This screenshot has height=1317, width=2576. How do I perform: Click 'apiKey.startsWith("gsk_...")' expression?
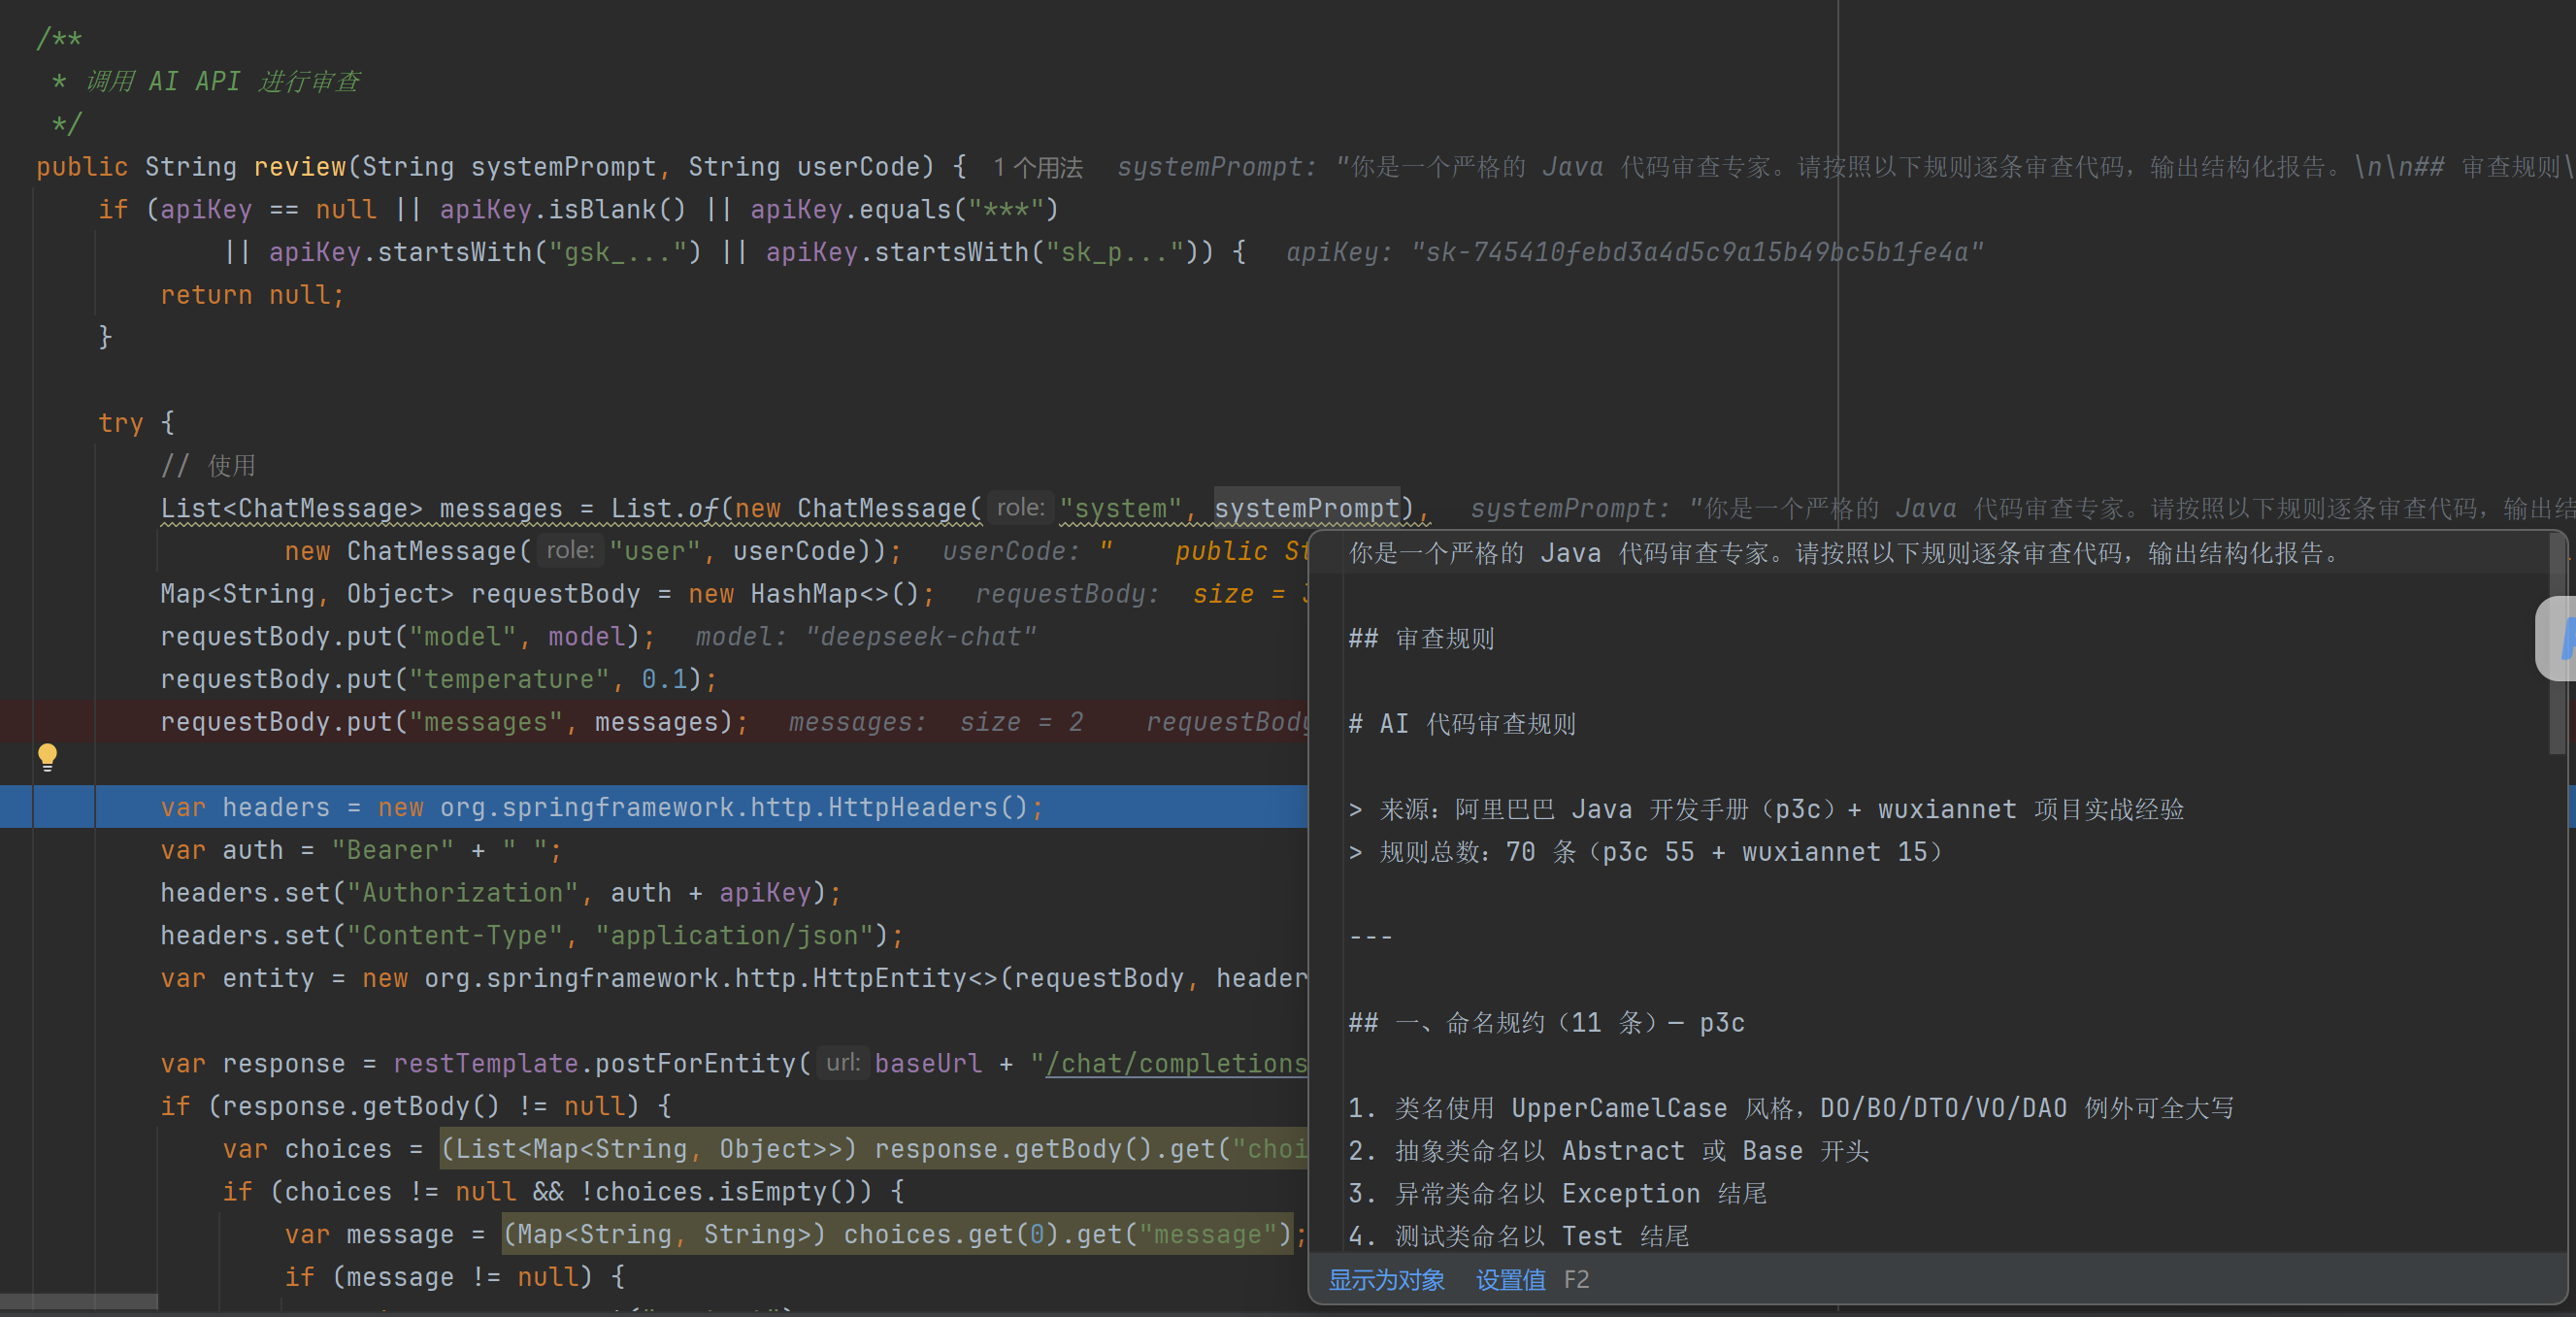485,252
